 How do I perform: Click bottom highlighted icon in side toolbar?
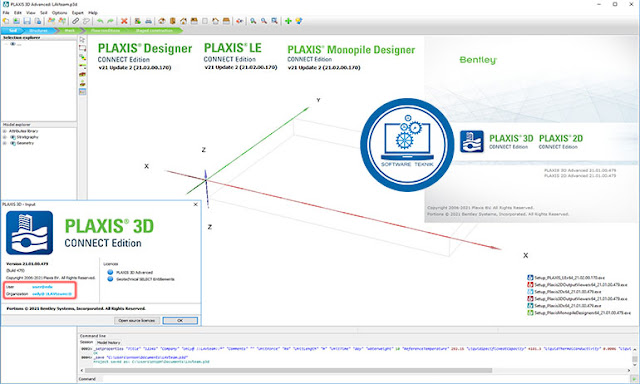click(82, 92)
